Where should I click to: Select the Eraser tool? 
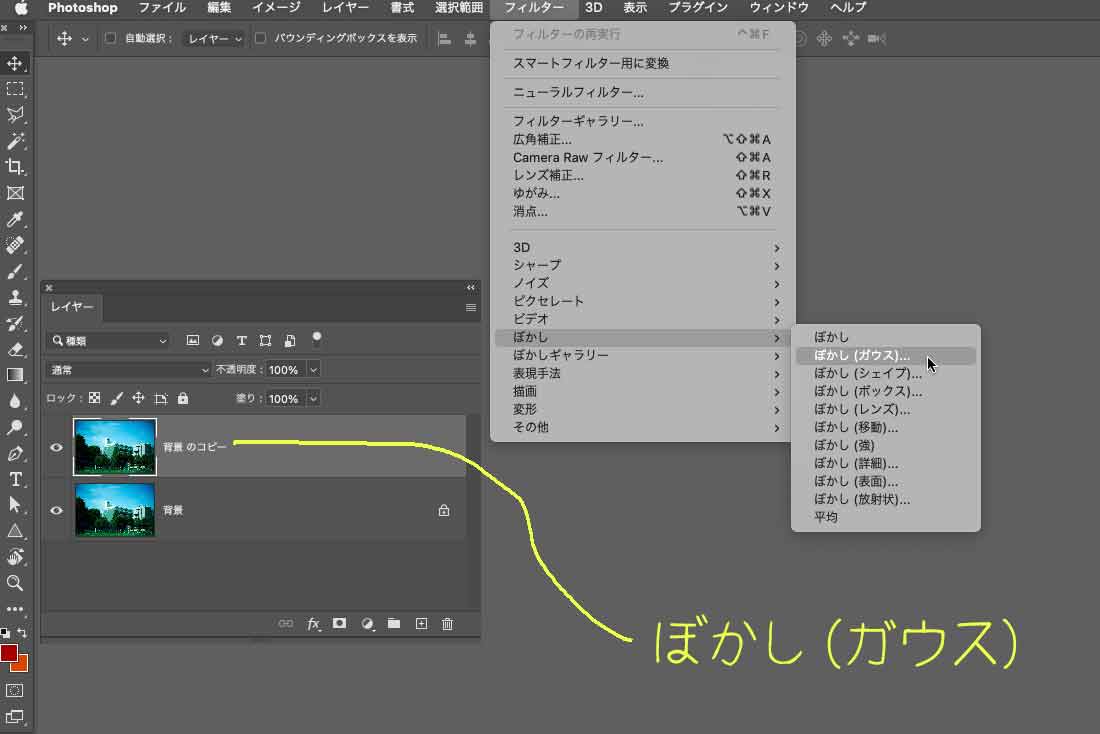[15, 349]
